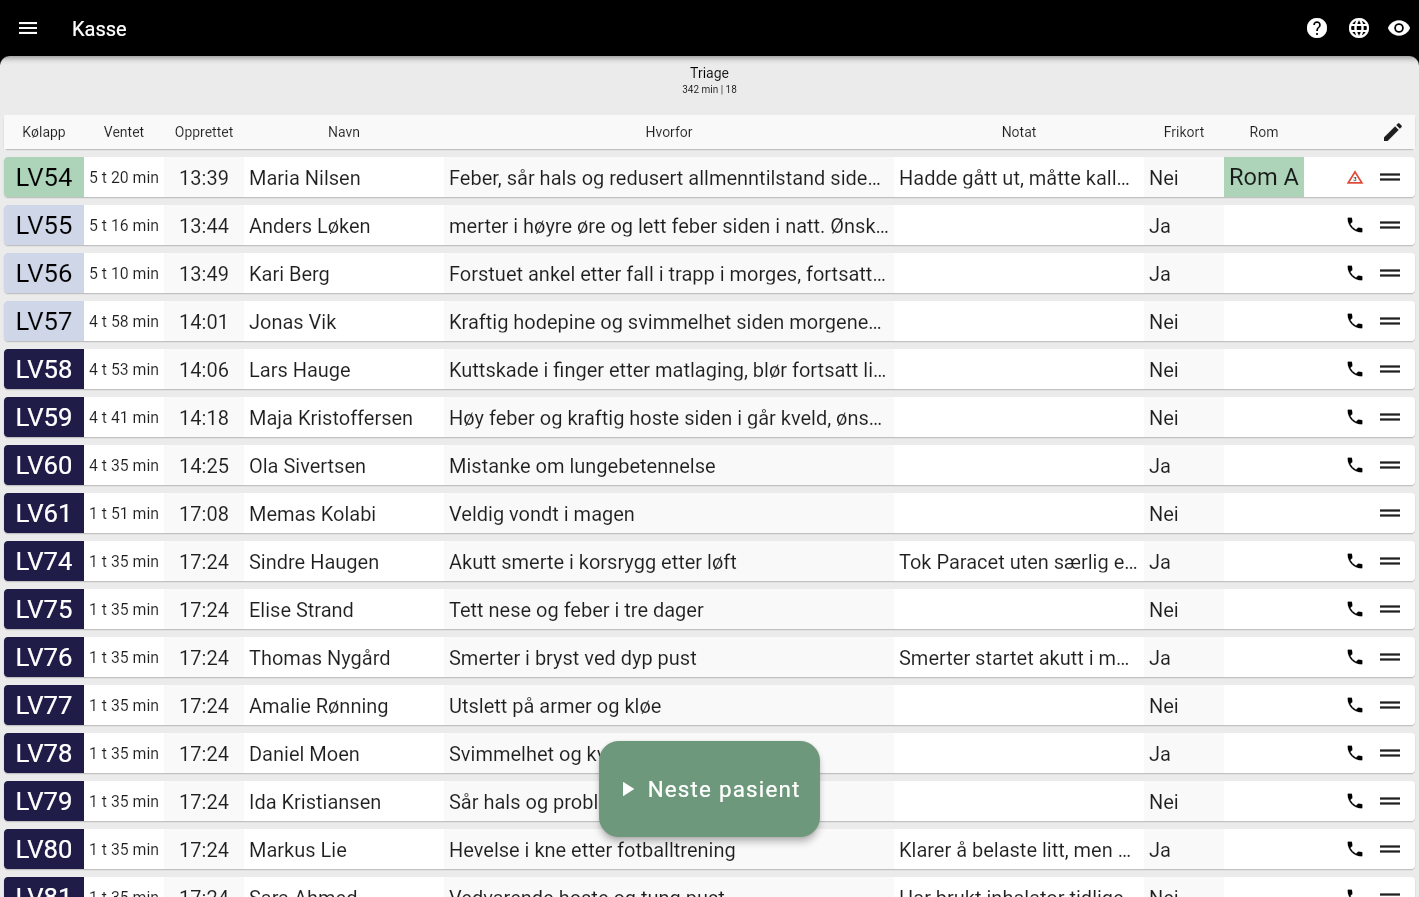
Task: Click the note starting 'Hadde gått ut'
Action: [x=1014, y=178]
